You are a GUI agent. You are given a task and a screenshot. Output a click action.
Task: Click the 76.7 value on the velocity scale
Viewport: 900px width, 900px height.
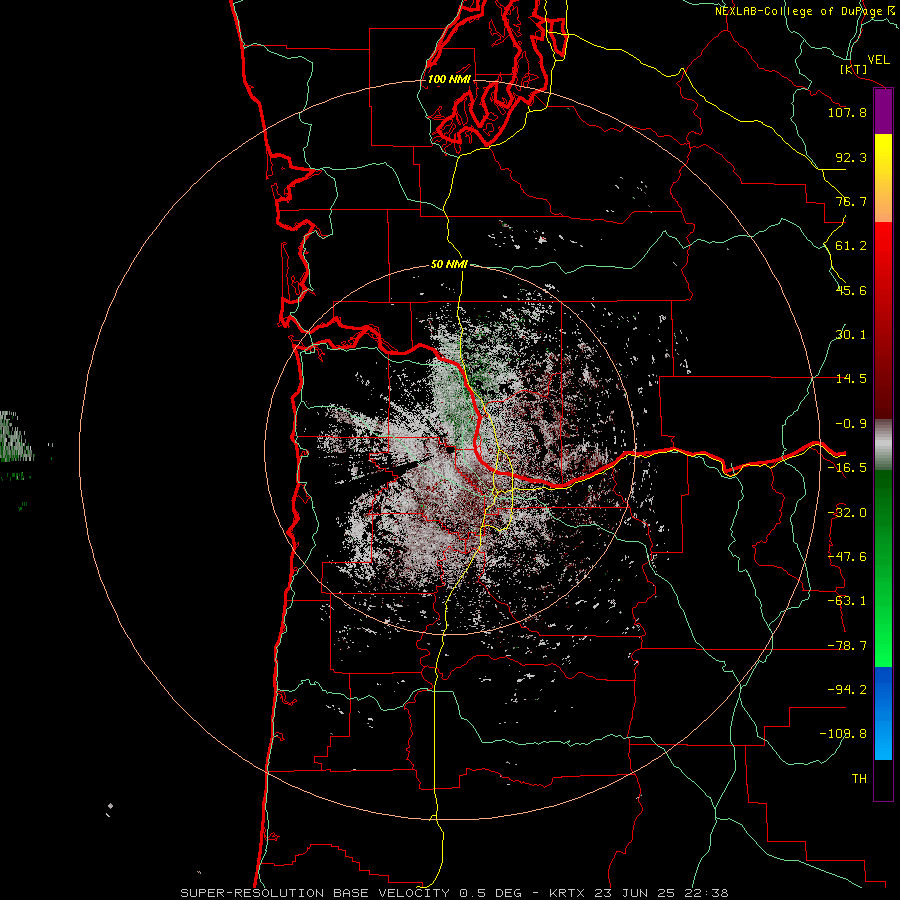click(851, 201)
